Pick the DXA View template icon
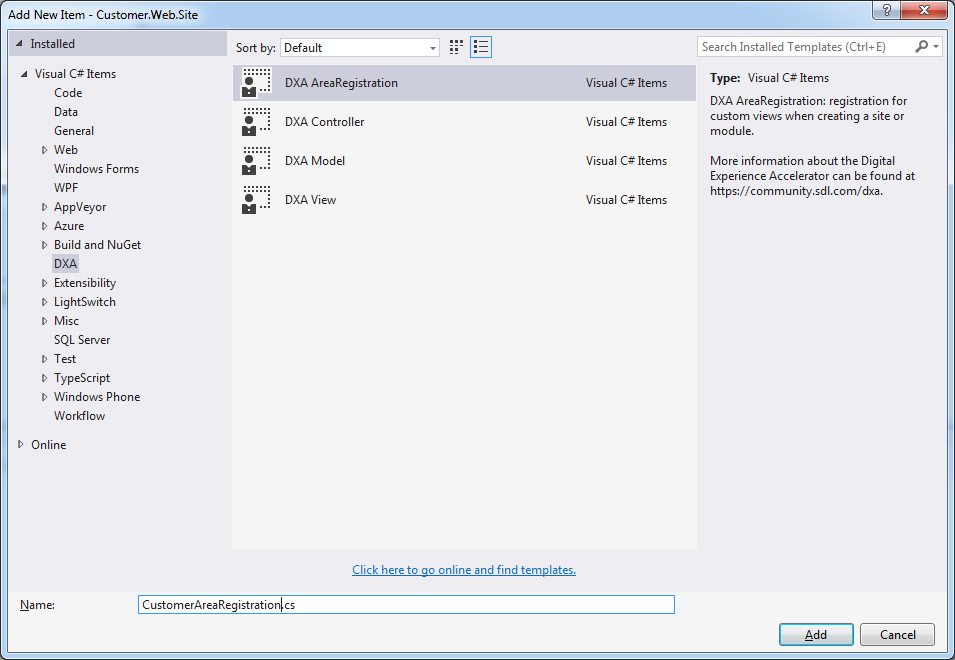This screenshot has height=660, width=955. [x=256, y=200]
